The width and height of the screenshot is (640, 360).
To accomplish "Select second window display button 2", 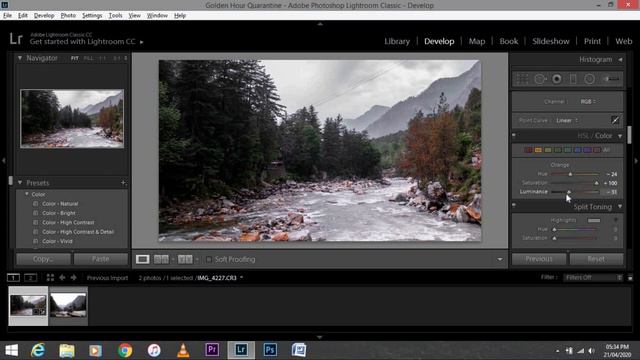I will click(31, 278).
